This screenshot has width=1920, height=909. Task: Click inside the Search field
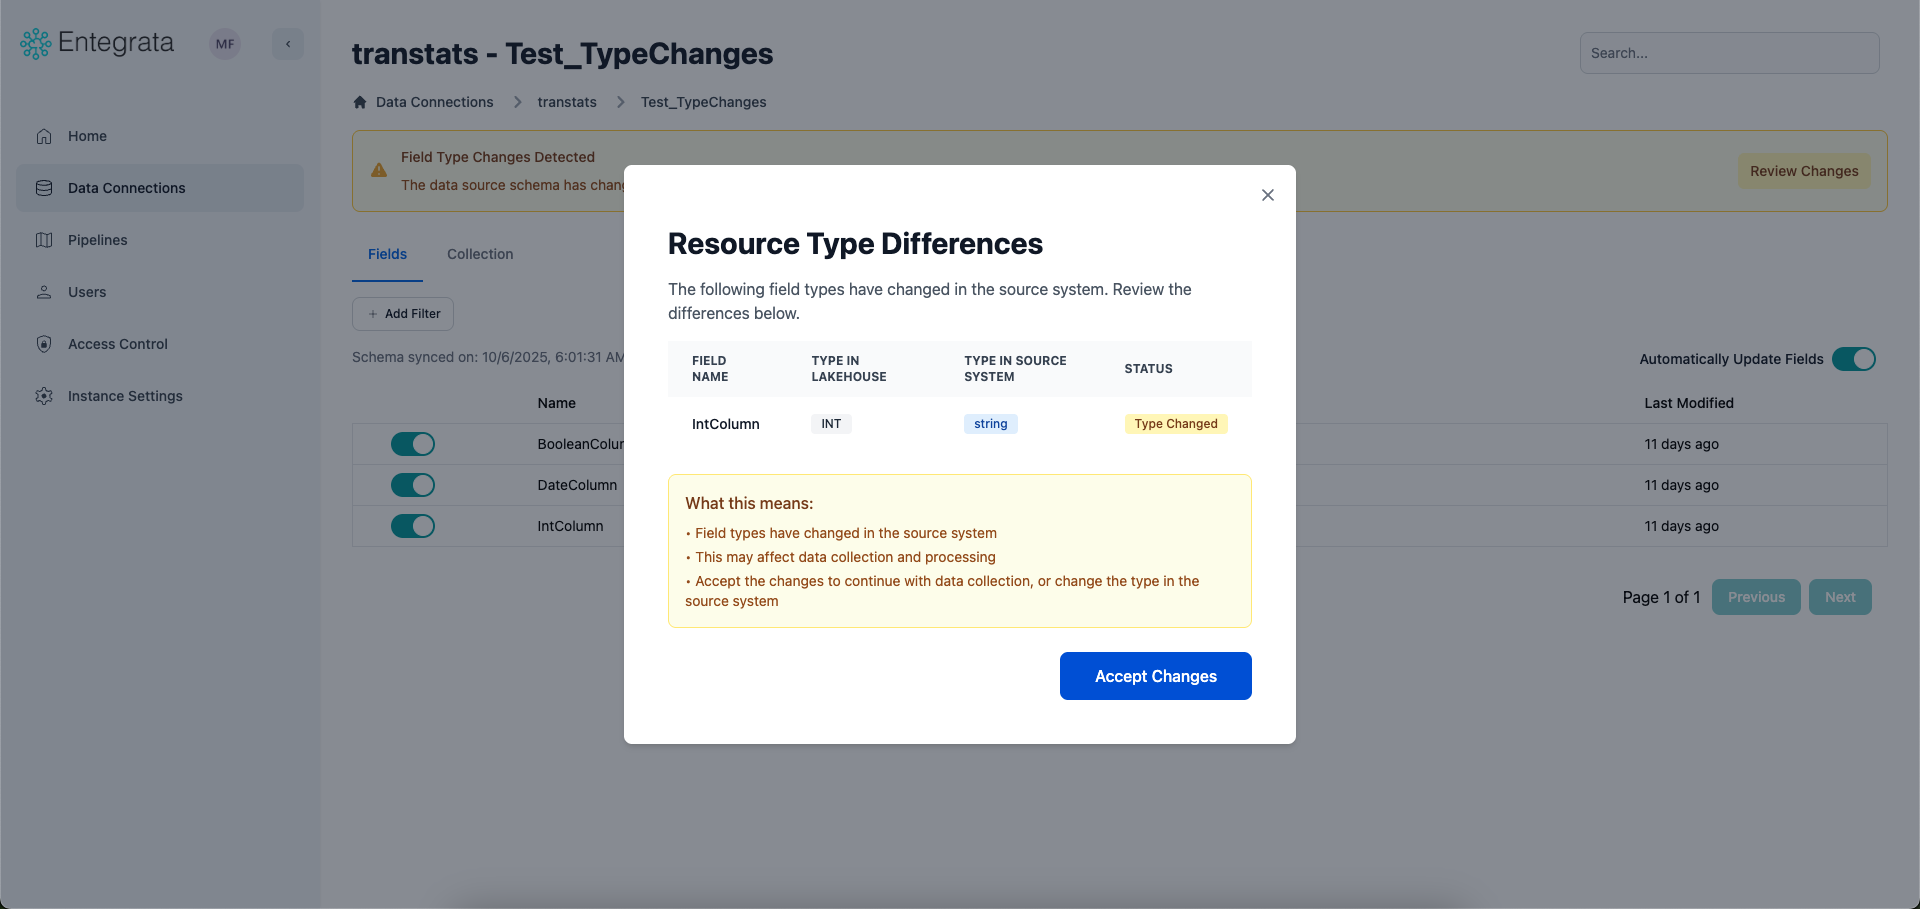click(1729, 52)
